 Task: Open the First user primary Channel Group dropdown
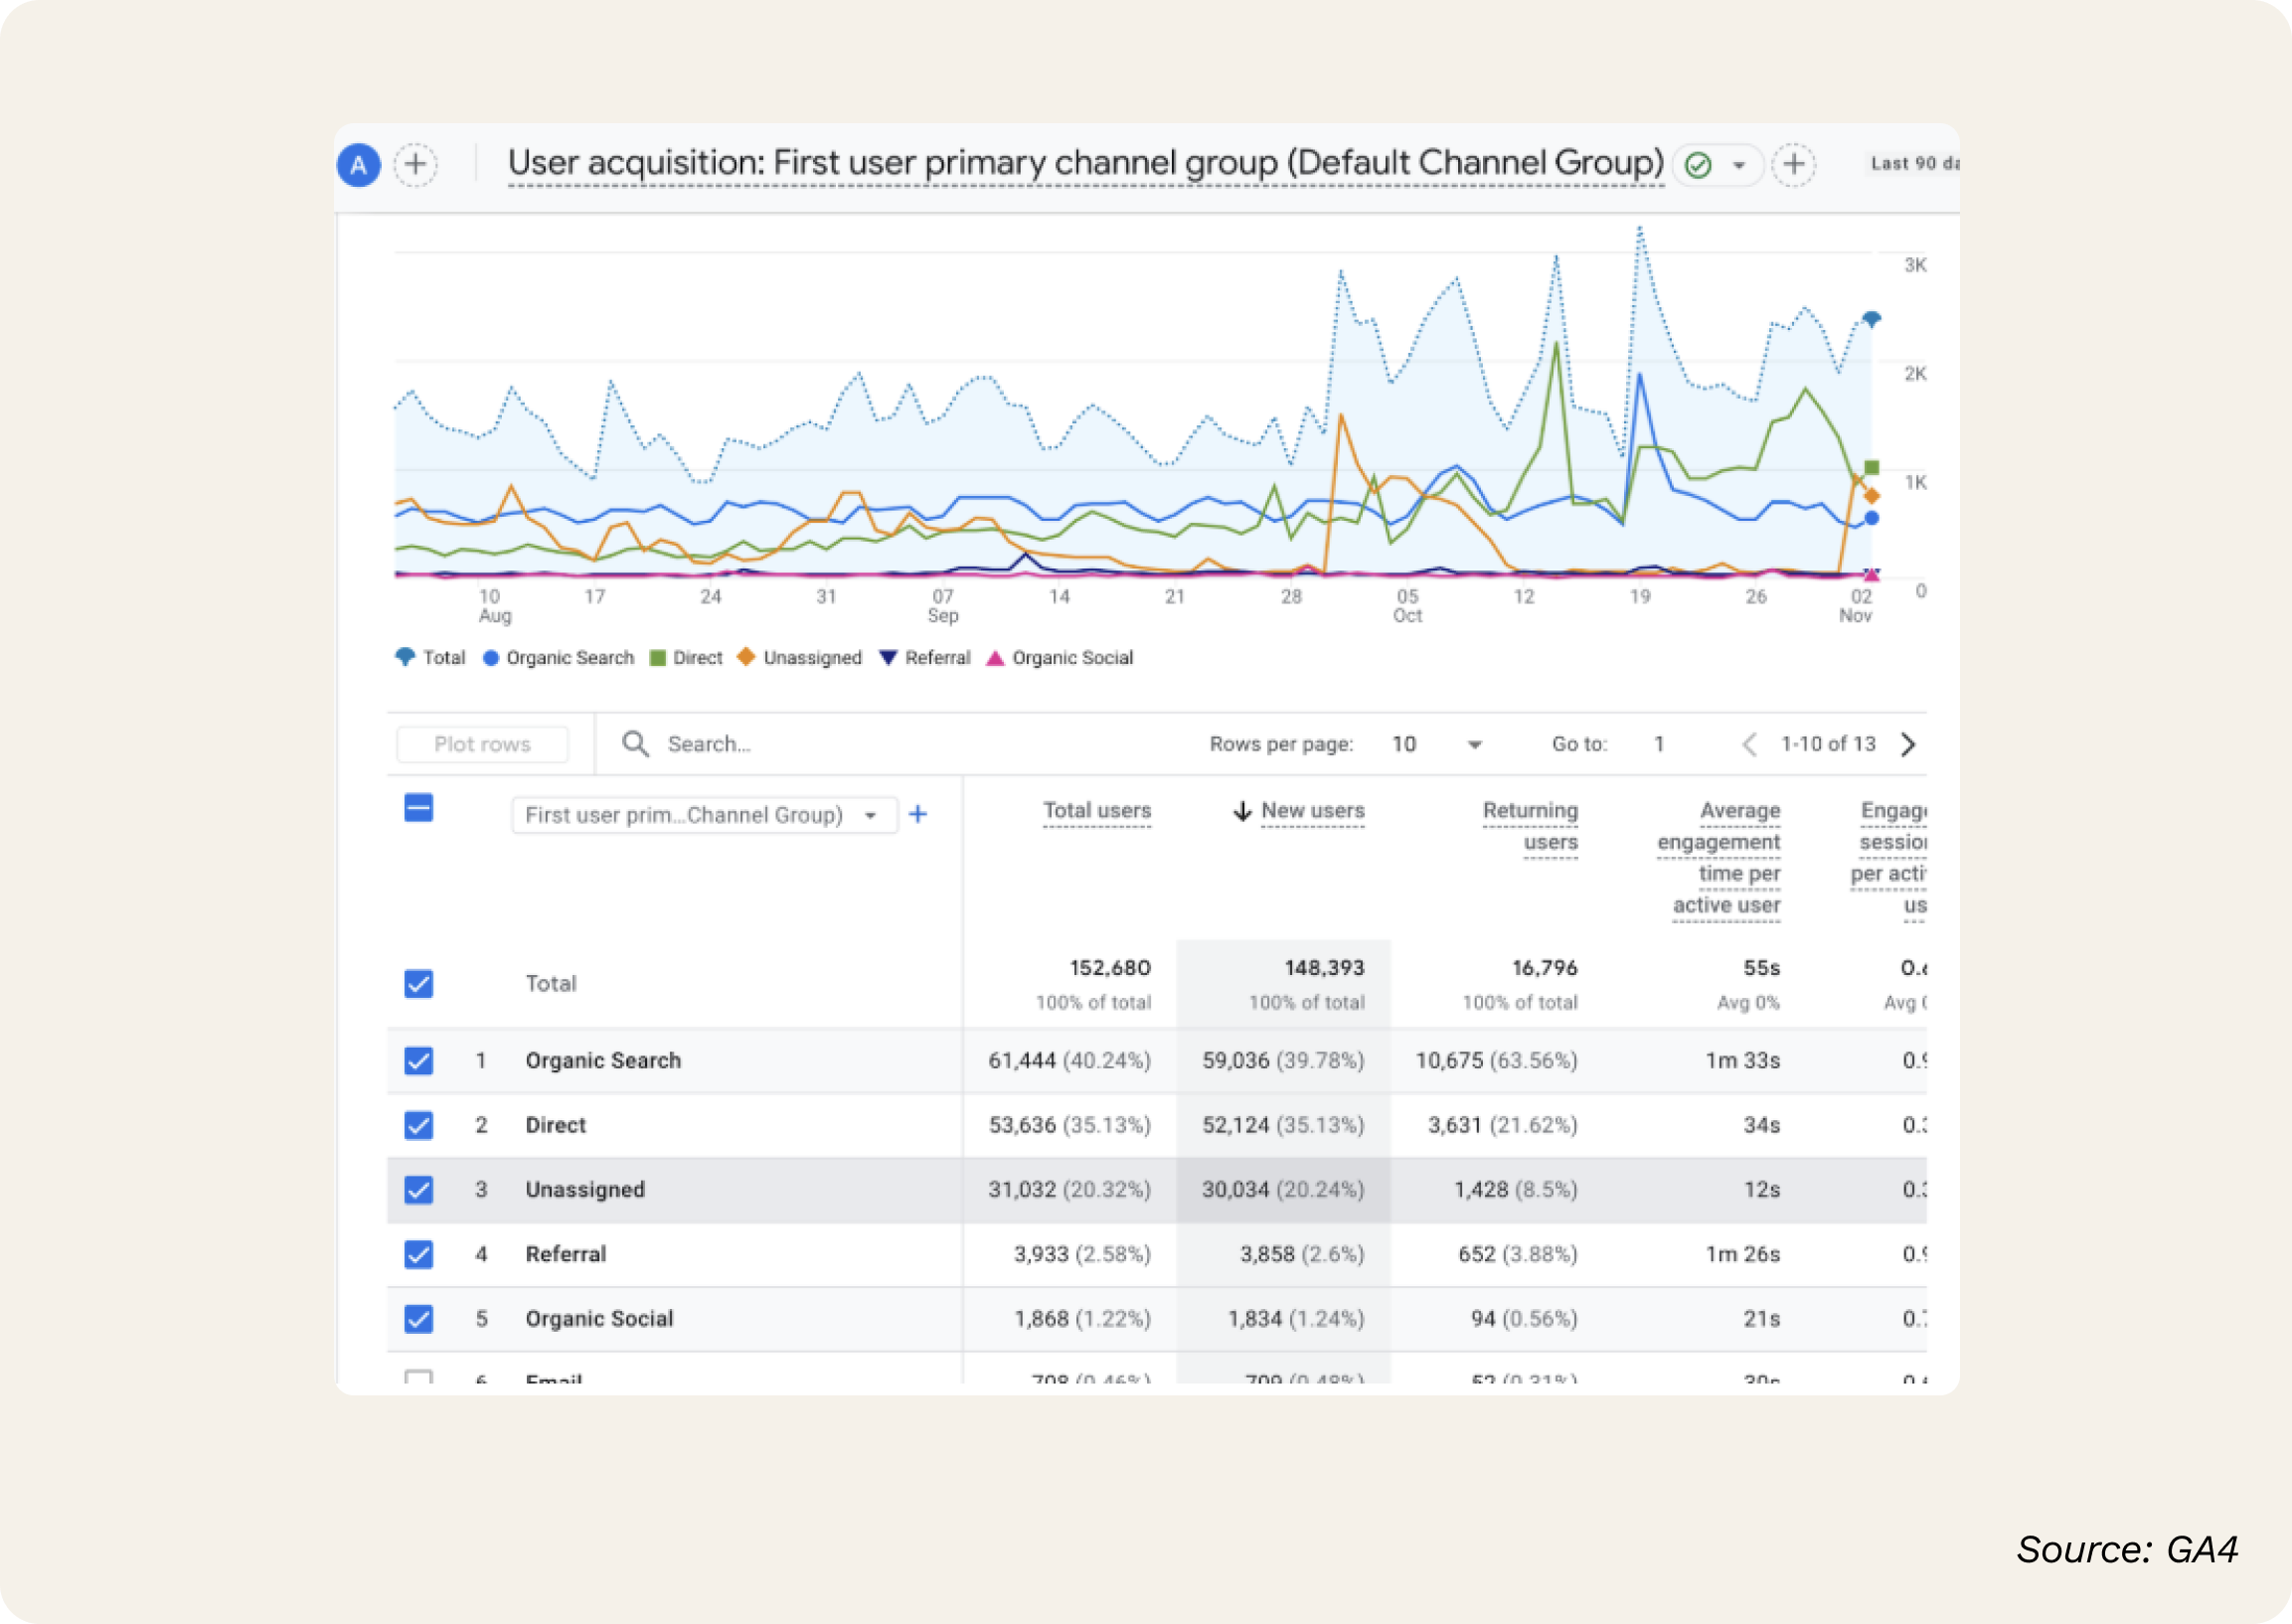[x=703, y=815]
